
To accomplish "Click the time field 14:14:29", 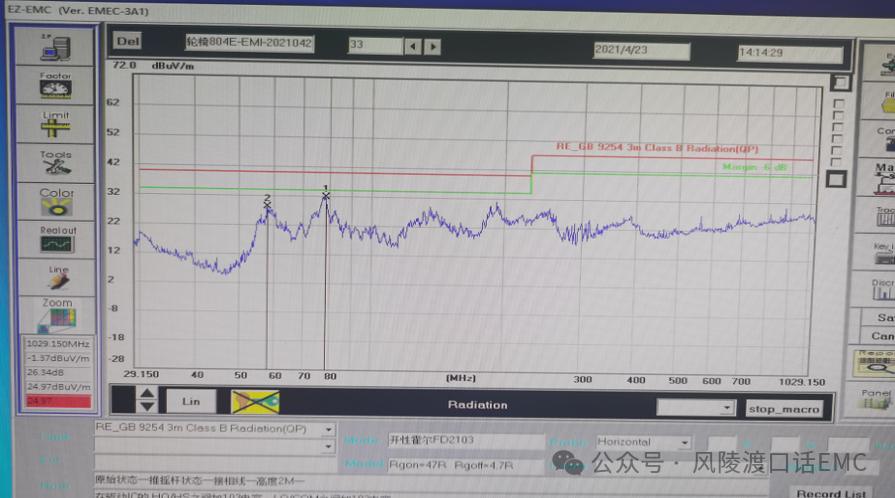I will coord(790,53).
